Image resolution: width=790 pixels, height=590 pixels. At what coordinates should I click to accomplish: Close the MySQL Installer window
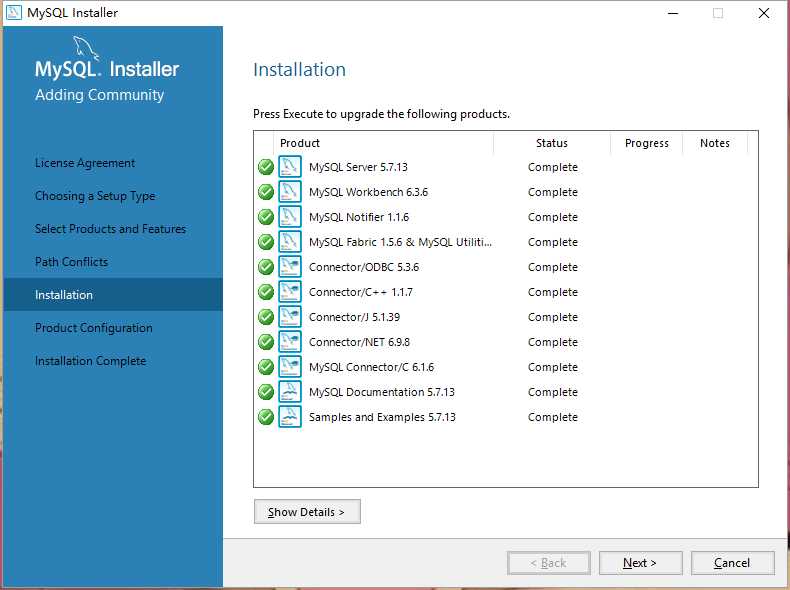[x=764, y=13]
